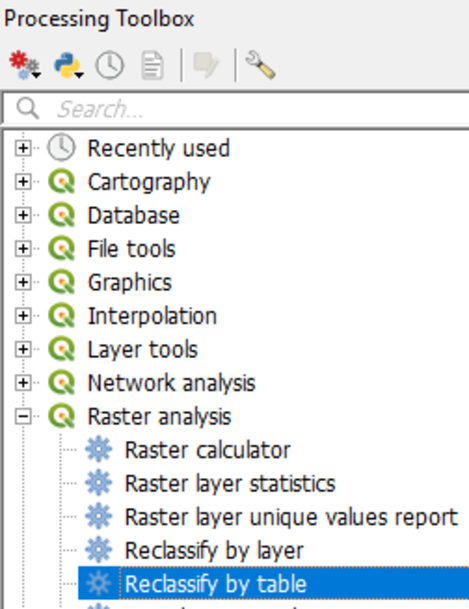The width and height of the screenshot is (469, 609).
Task: Click the File tools QGIS icon
Action: click(x=61, y=249)
